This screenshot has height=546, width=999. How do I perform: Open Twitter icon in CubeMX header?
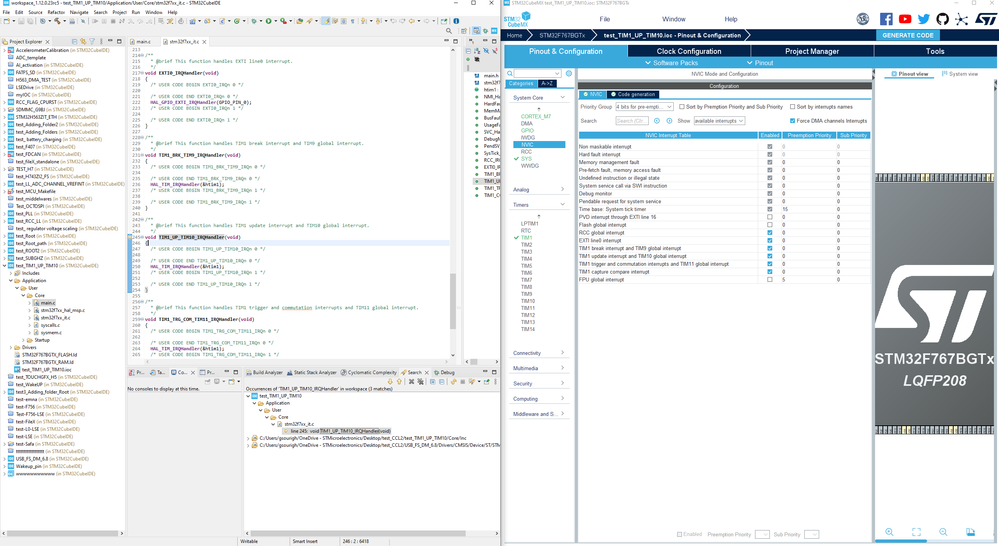[924, 19]
